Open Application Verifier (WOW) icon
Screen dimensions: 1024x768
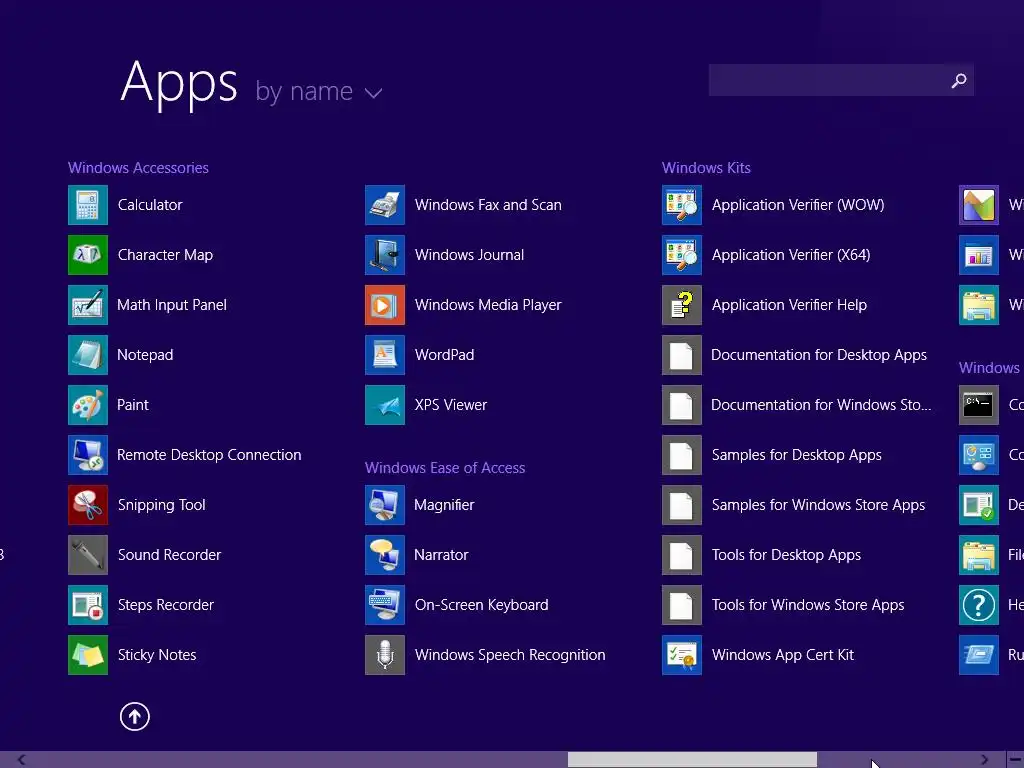[682, 204]
